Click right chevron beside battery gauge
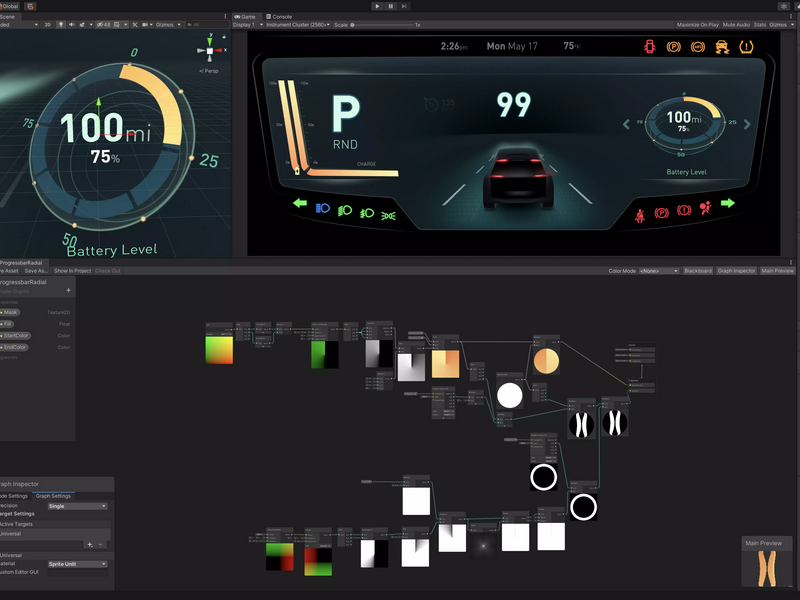 coord(747,124)
